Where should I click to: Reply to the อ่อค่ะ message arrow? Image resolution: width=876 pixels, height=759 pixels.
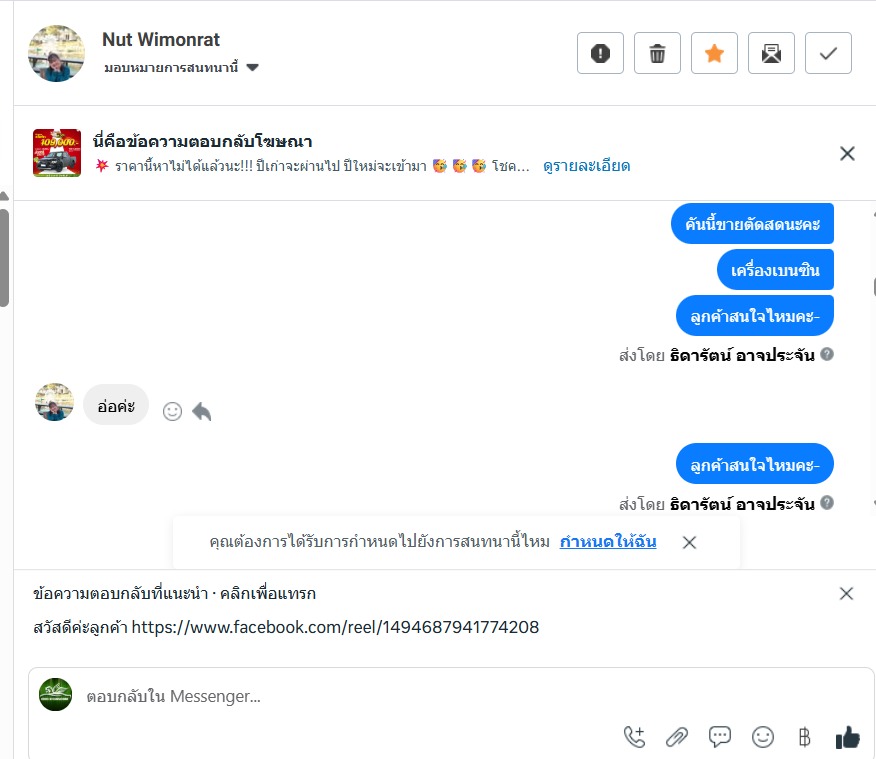point(202,412)
